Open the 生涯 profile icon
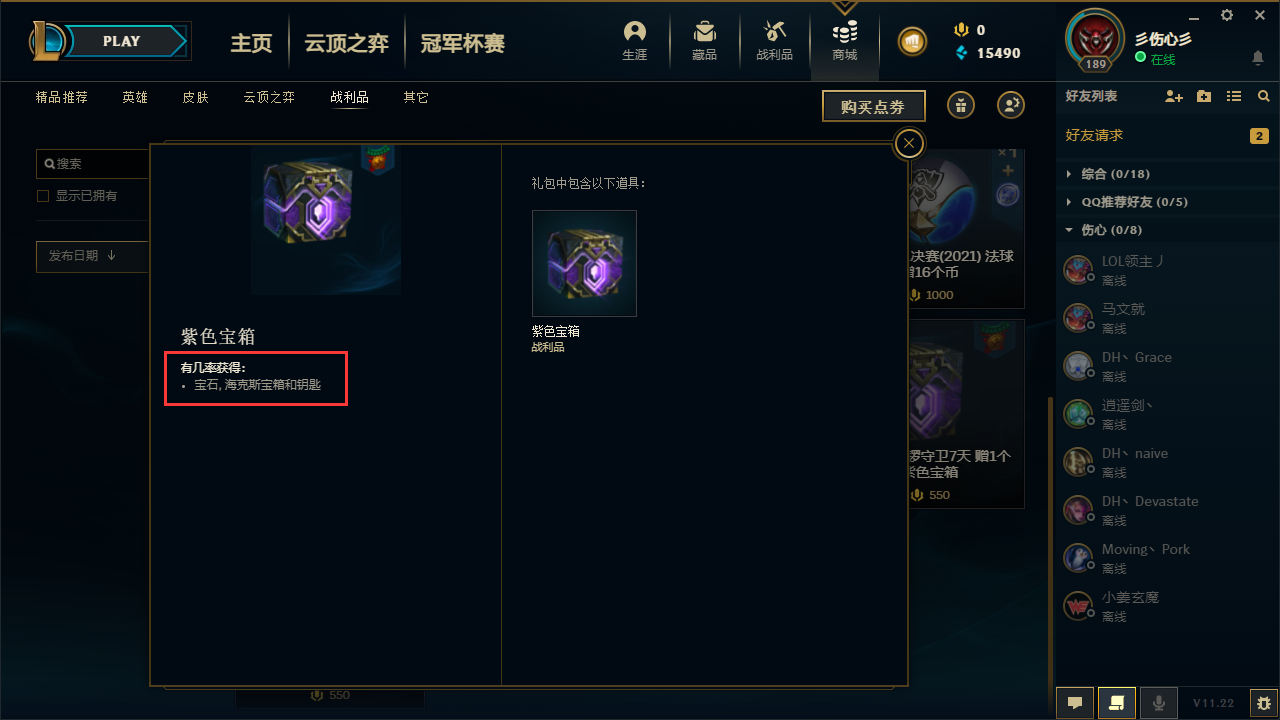The image size is (1280, 720). [634, 40]
